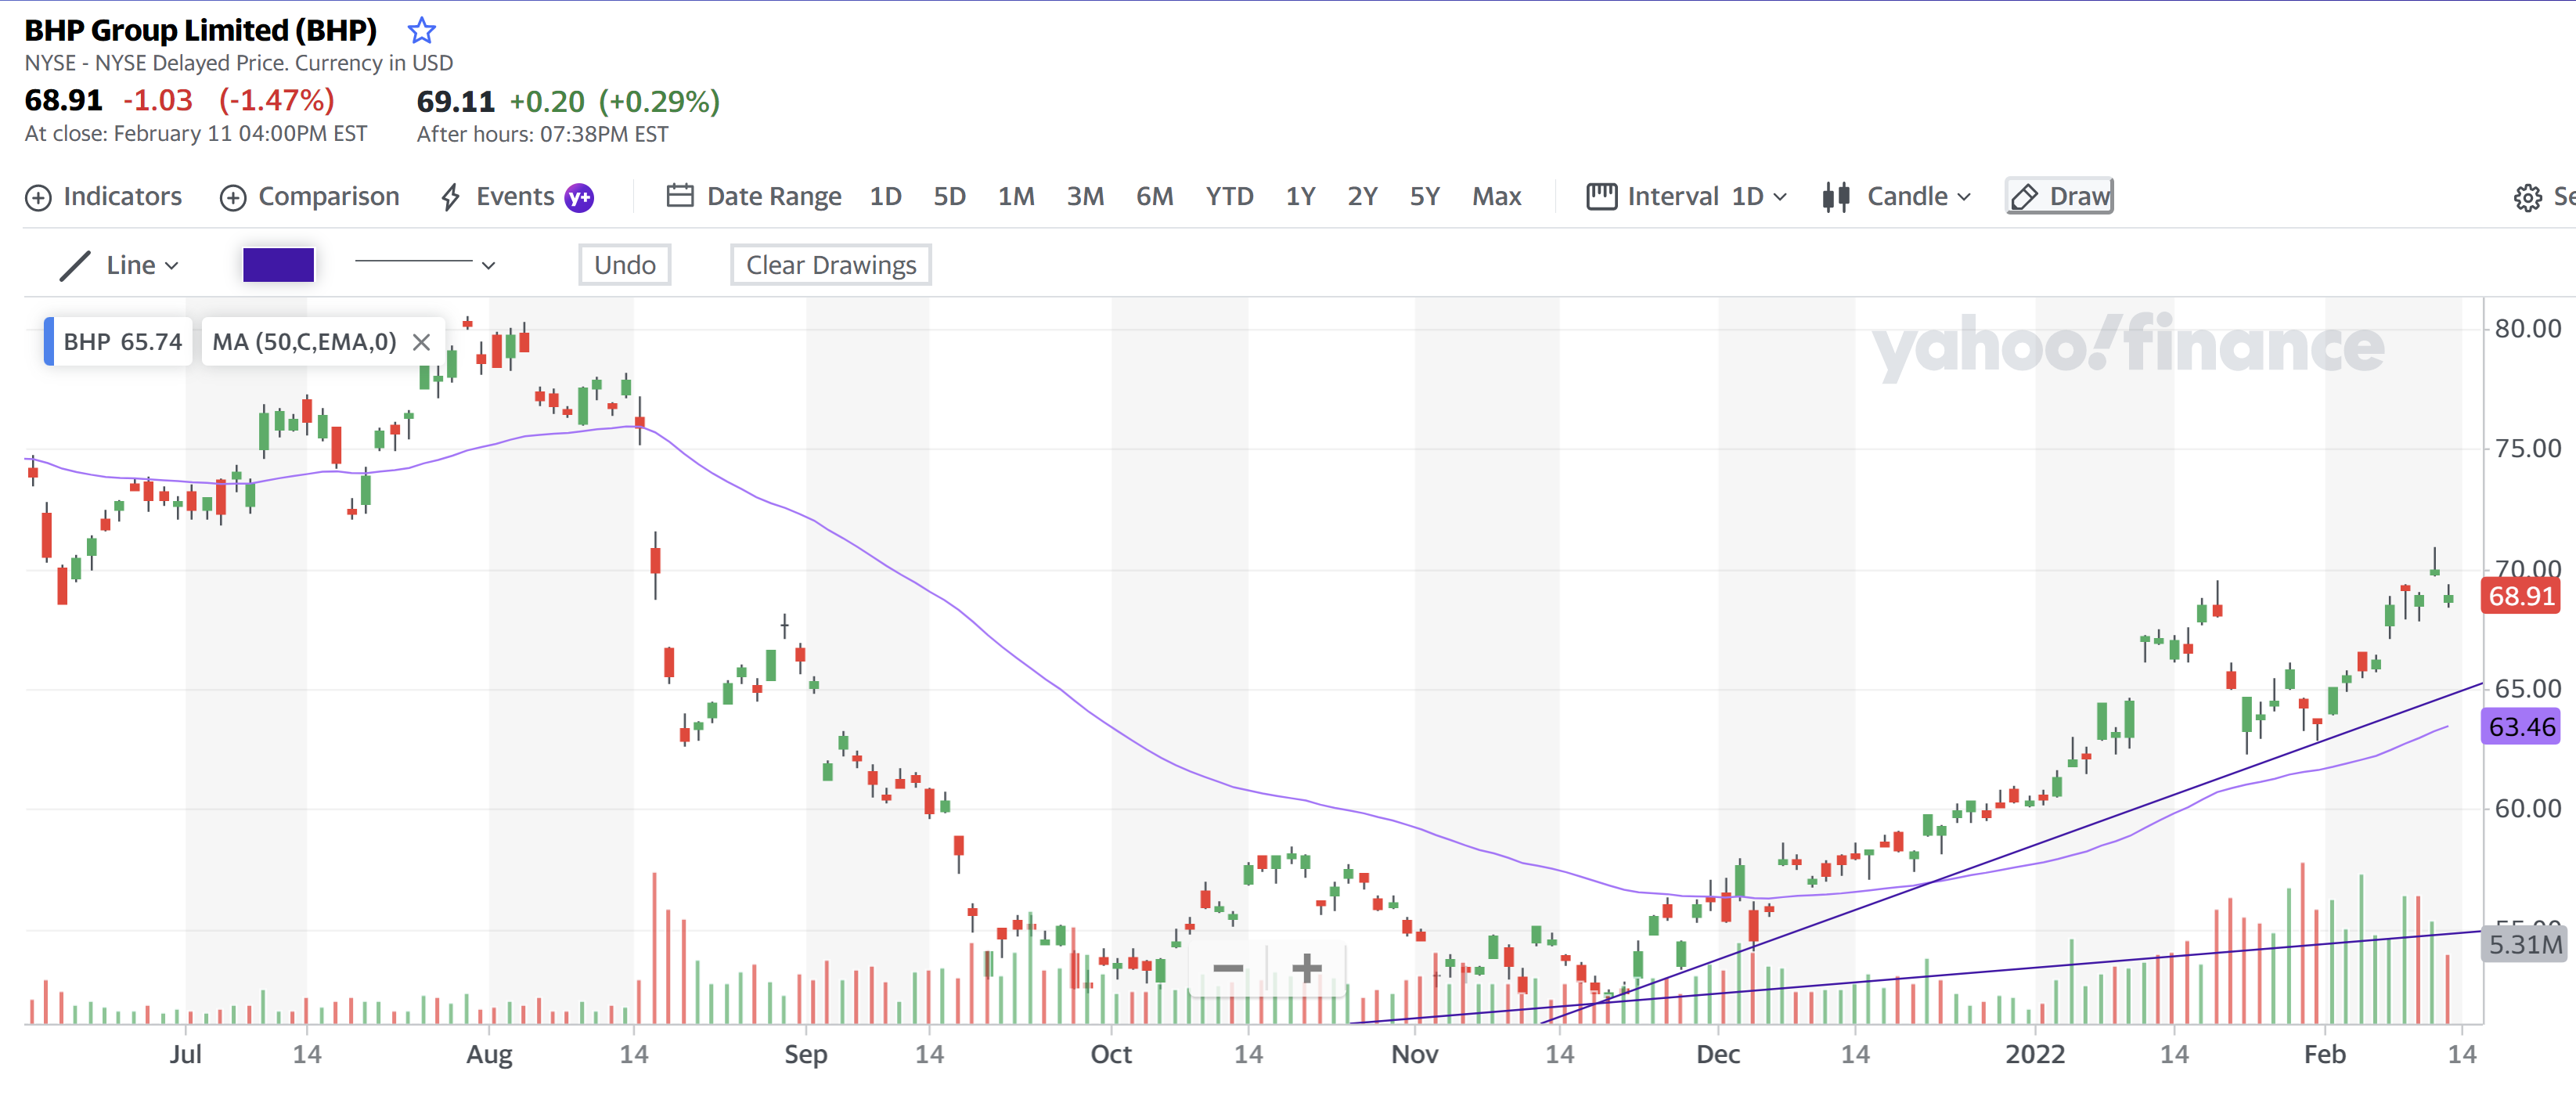Click the 68.91 current price tag
Screen dimensions: 2576x1107
click(x=2521, y=597)
